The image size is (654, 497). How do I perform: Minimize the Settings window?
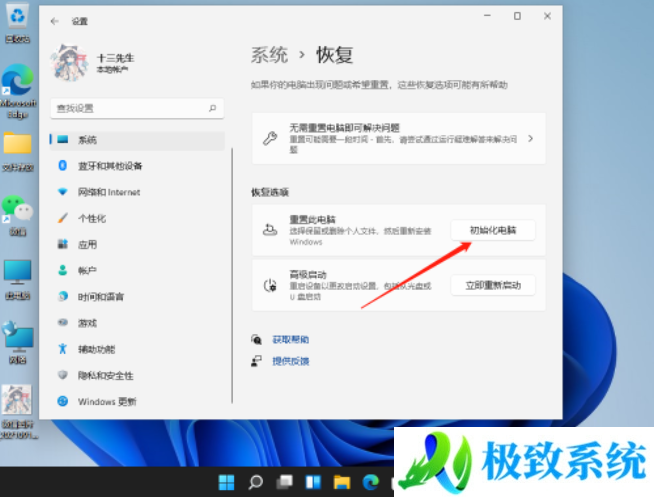pos(487,16)
